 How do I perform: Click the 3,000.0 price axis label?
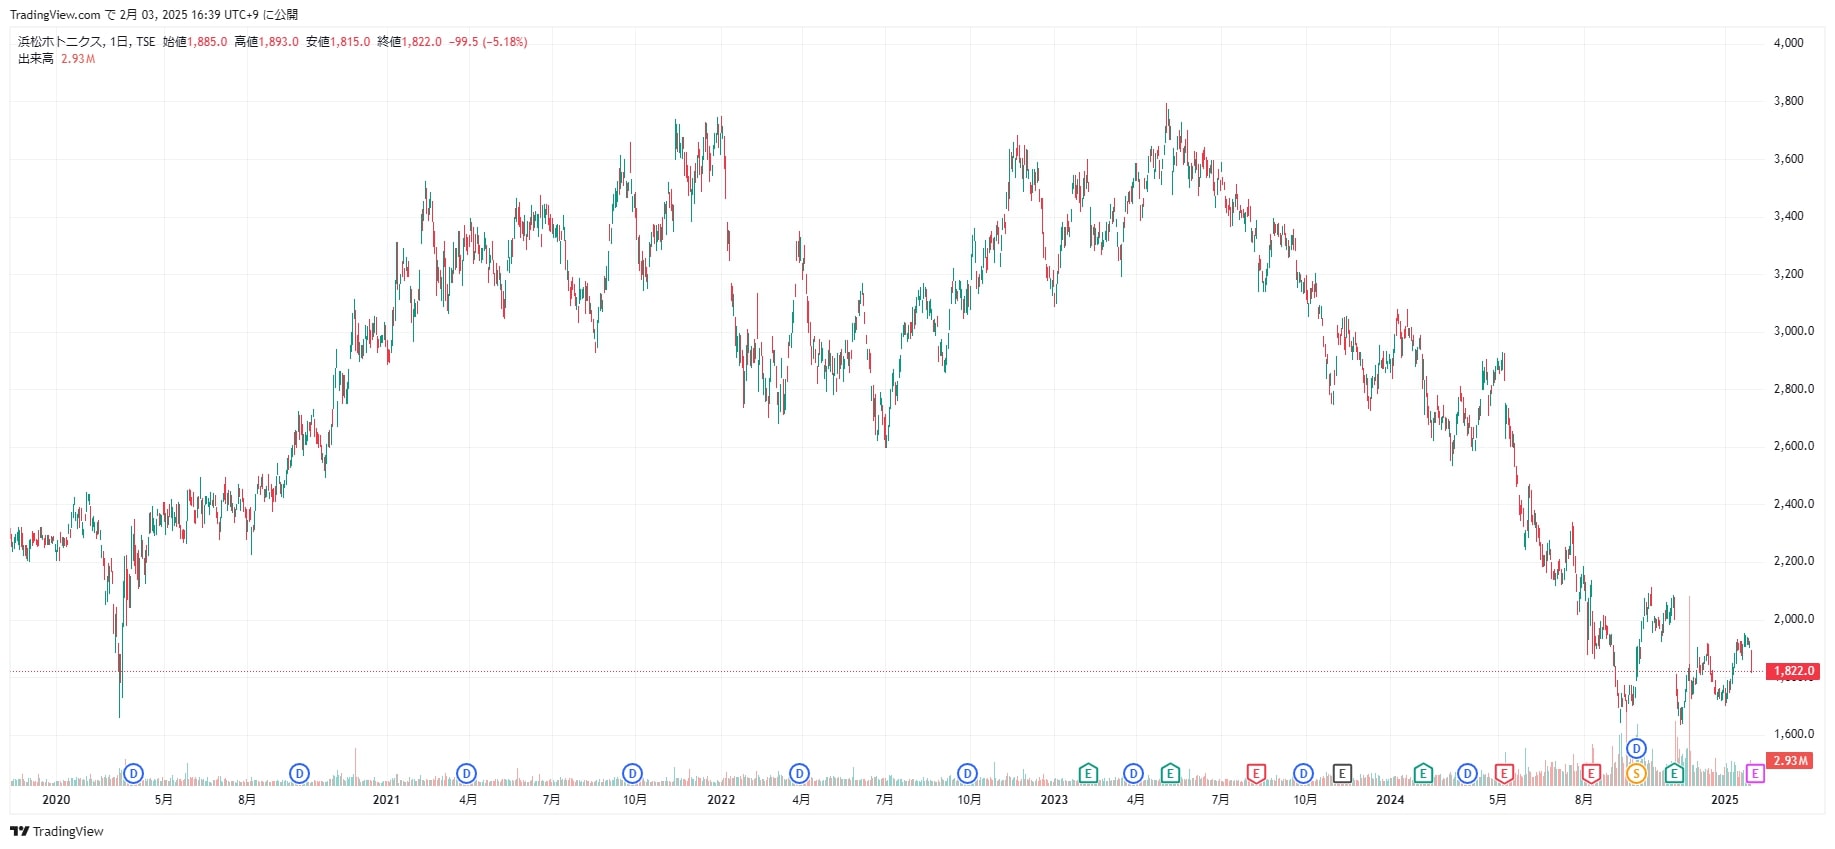(x=1793, y=331)
